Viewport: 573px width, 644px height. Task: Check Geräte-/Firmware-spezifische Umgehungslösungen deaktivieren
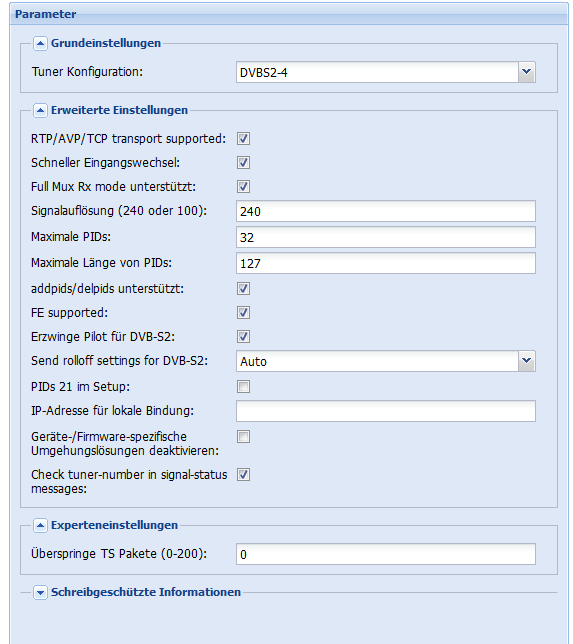click(x=243, y=437)
